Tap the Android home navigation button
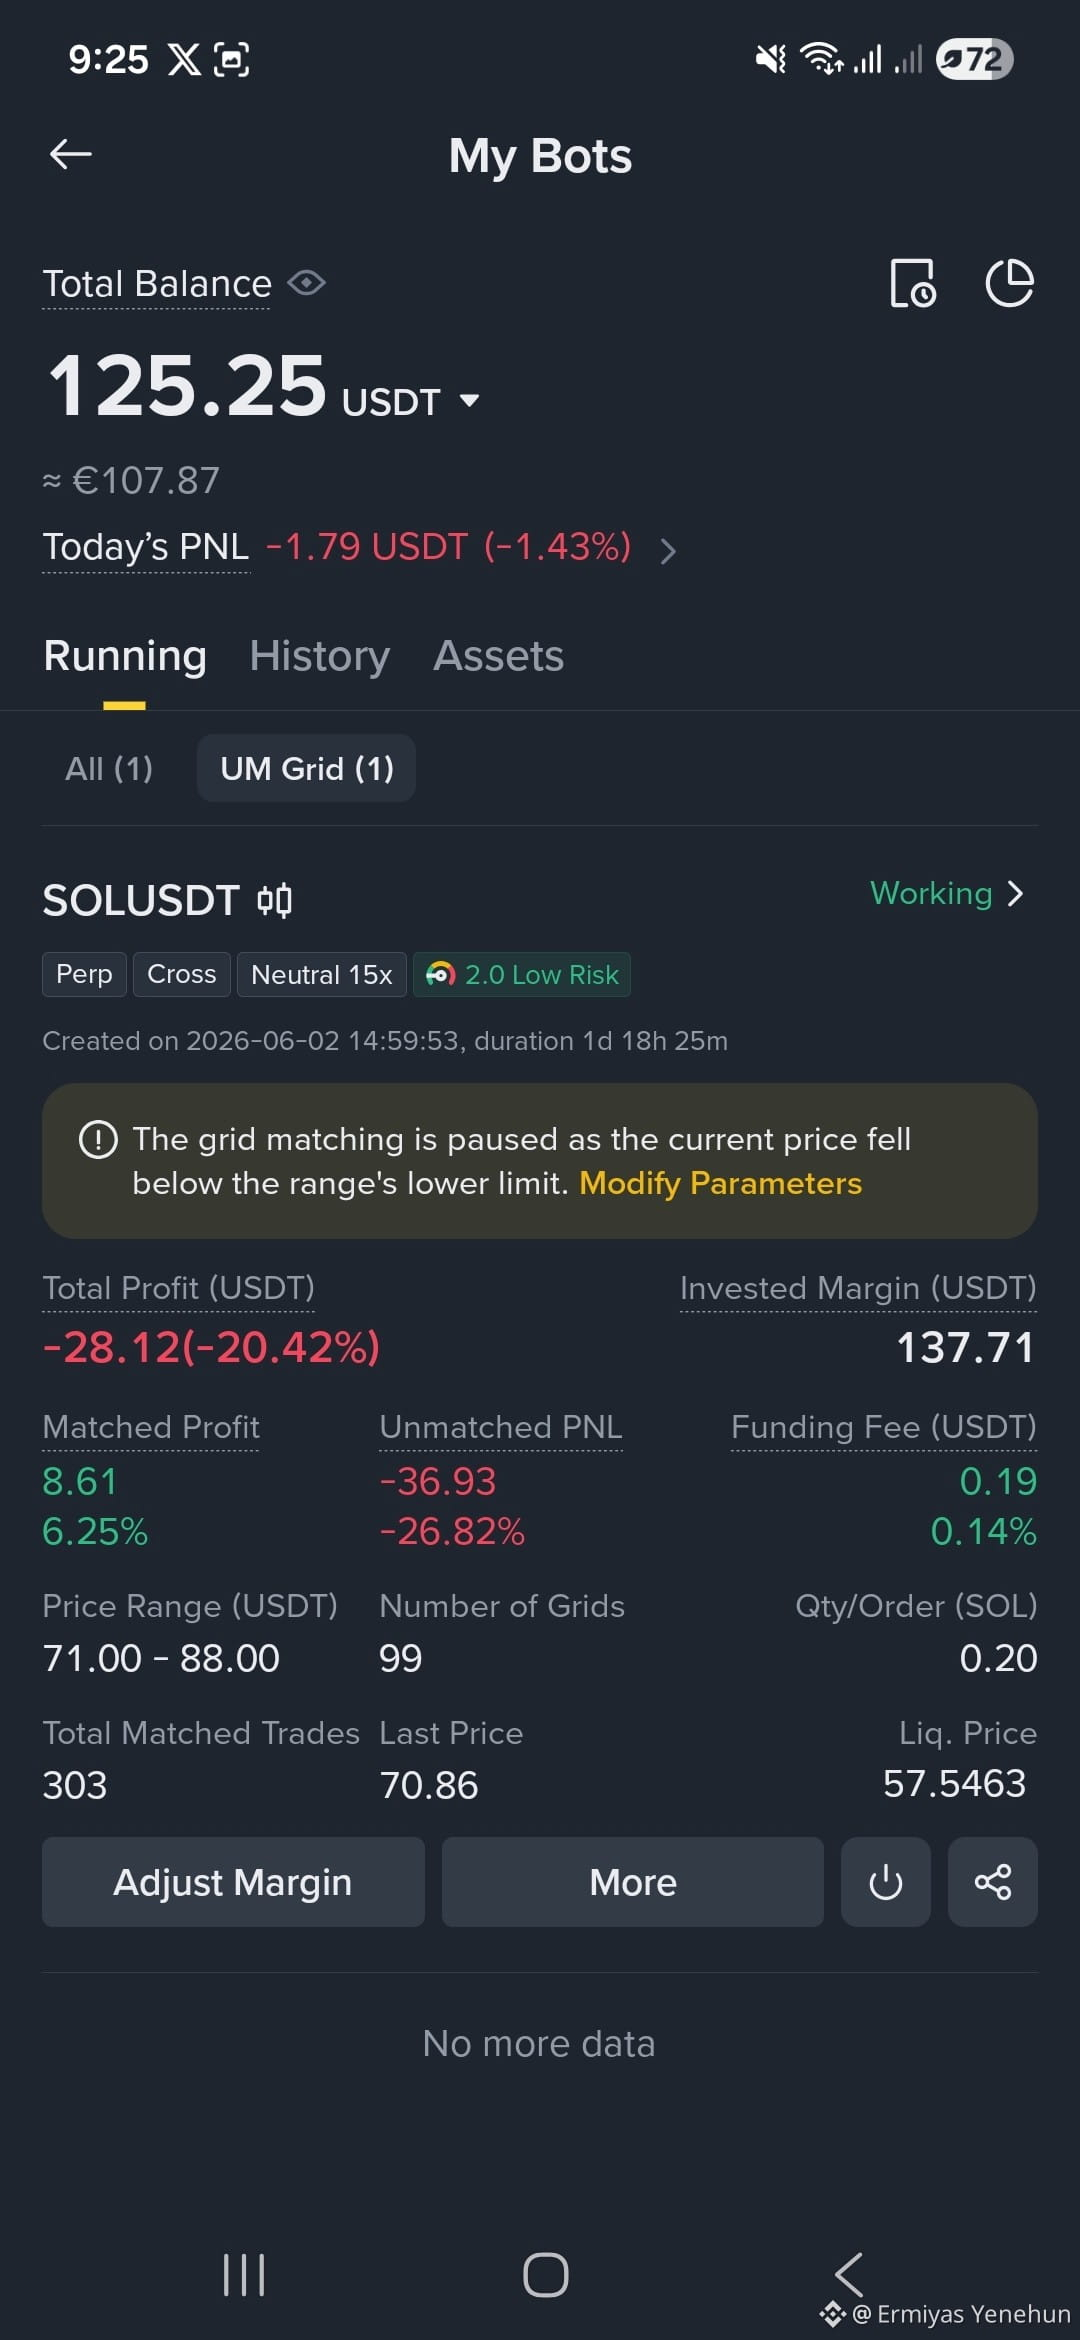 point(546,2275)
